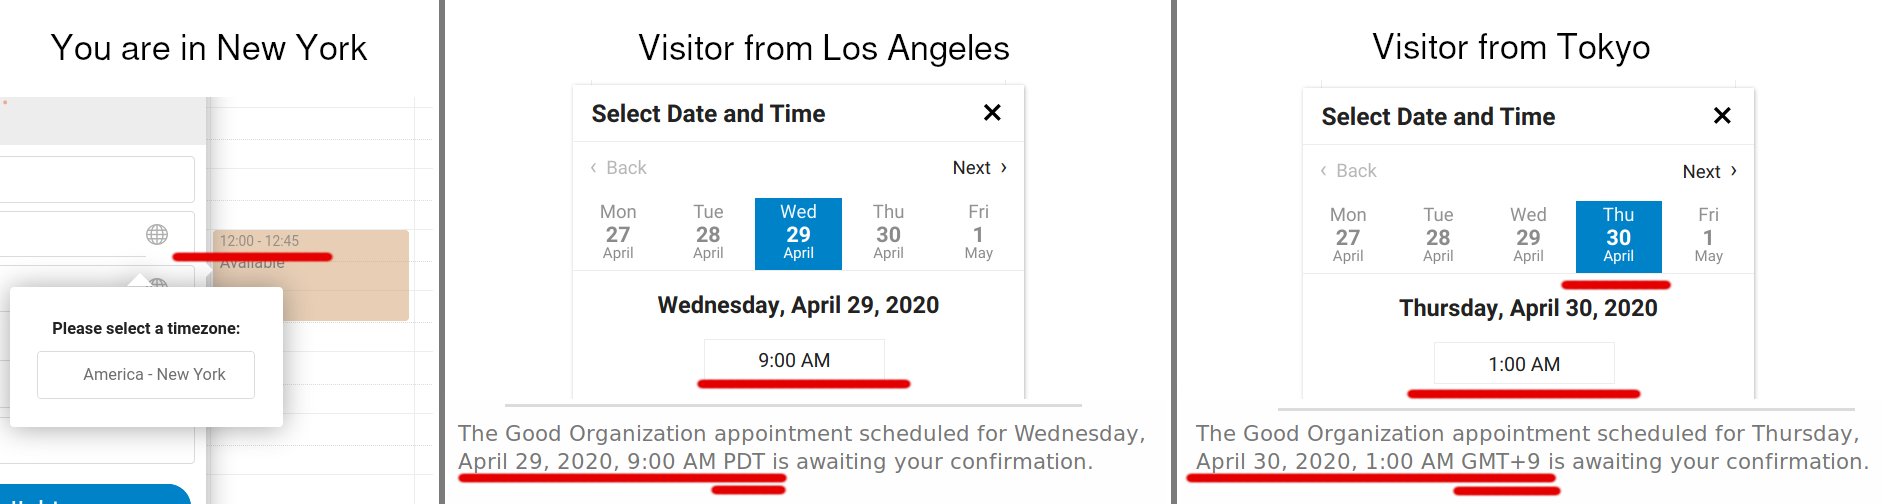Click Next in Los Angeles date picker
Image resolution: width=1884 pixels, height=504 pixels.
click(x=979, y=168)
